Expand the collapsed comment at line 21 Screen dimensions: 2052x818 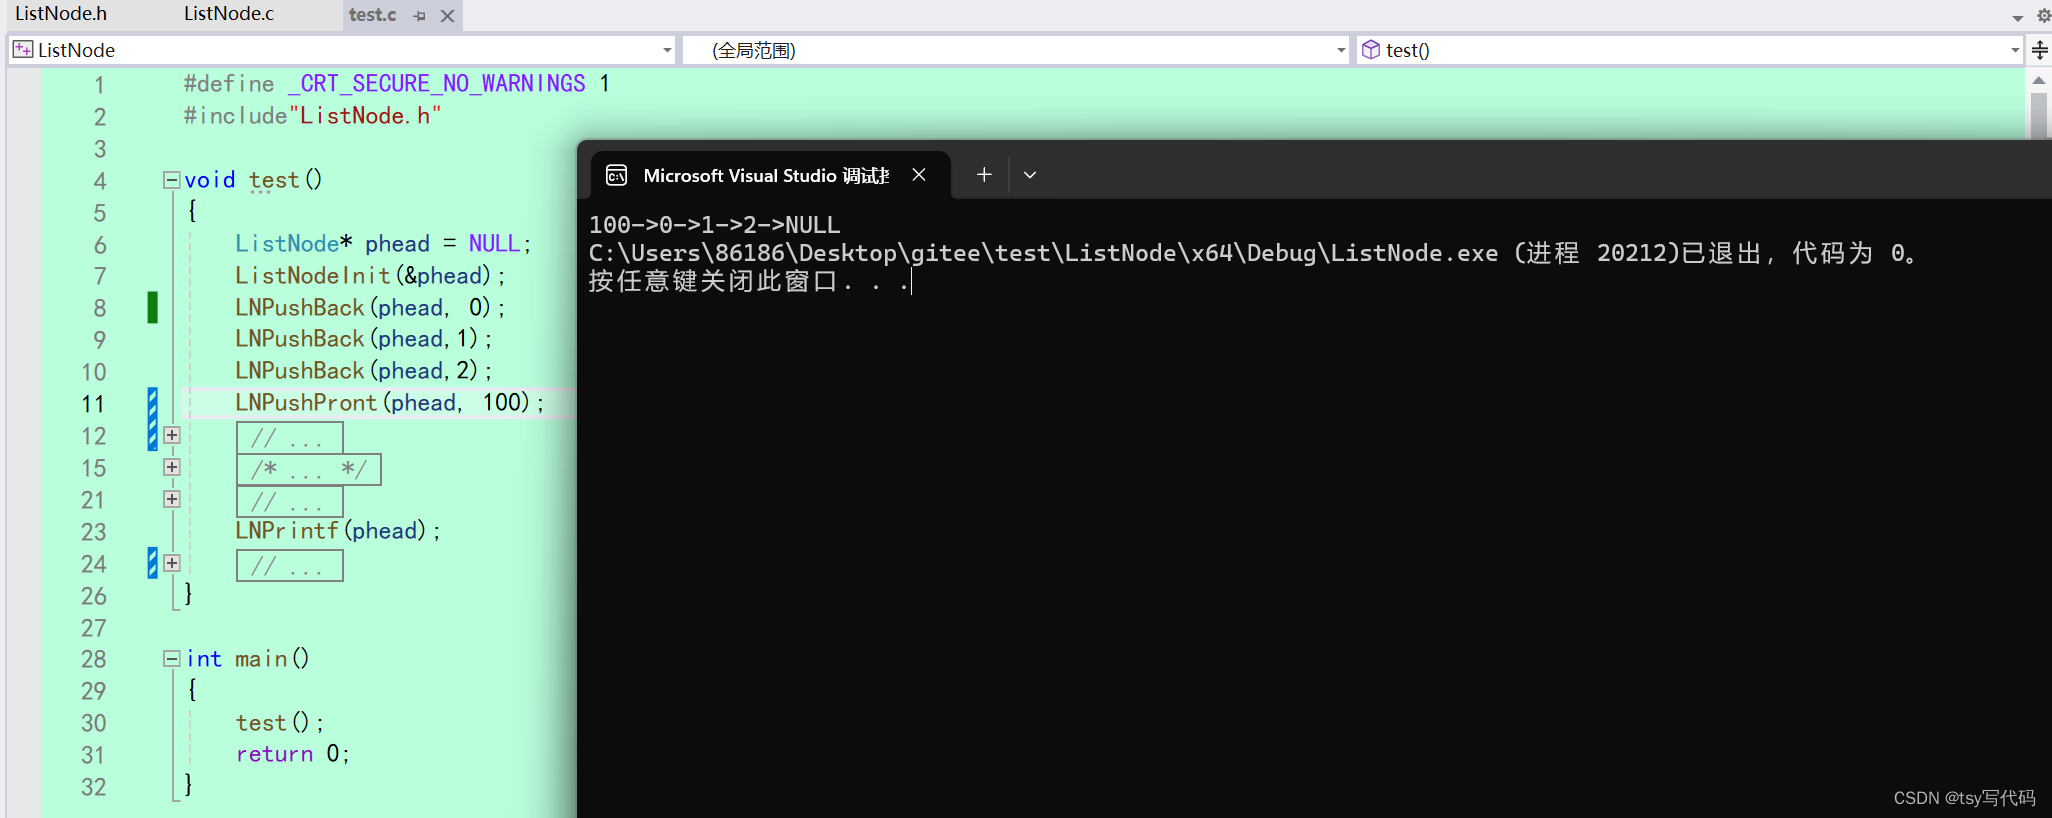click(x=172, y=499)
